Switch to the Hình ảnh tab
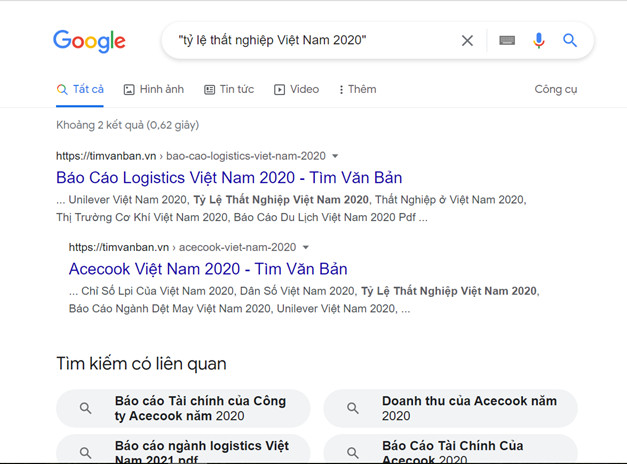627x464 pixels. [154, 89]
